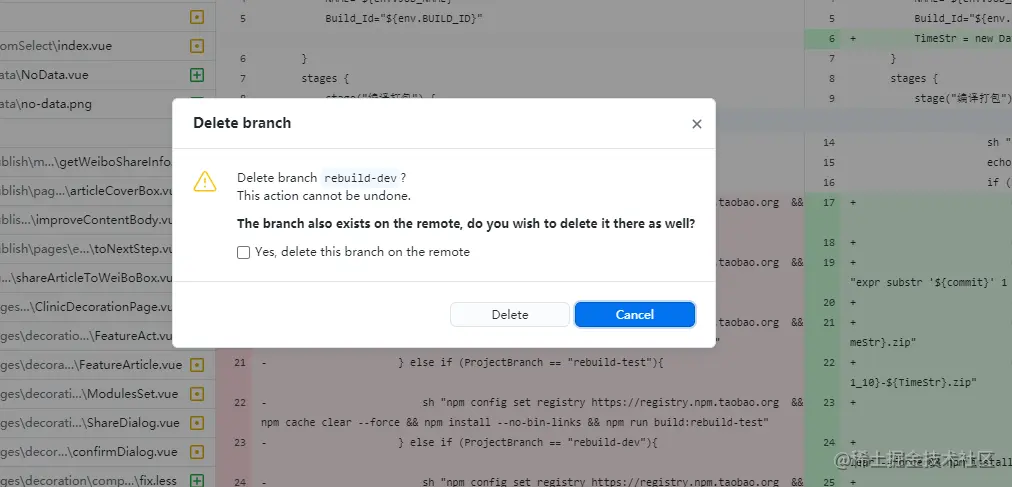Enable 'Yes, delete this branch on the remote'
Viewport: 1012px width, 487px height.
pyautogui.click(x=243, y=252)
